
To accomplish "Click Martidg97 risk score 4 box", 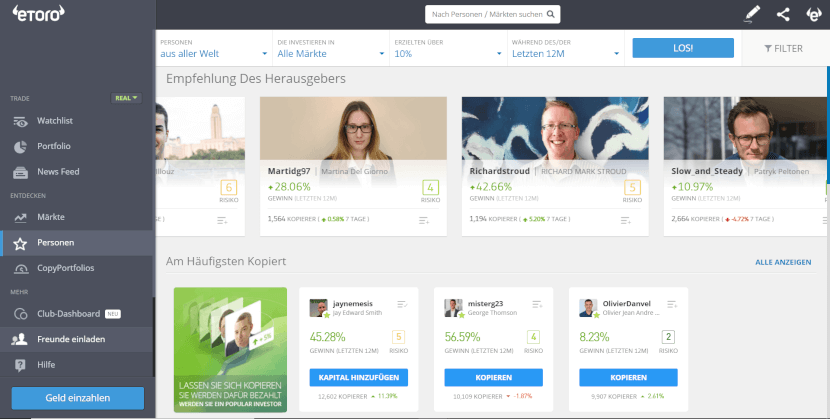I will pyautogui.click(x=430, y=187).
